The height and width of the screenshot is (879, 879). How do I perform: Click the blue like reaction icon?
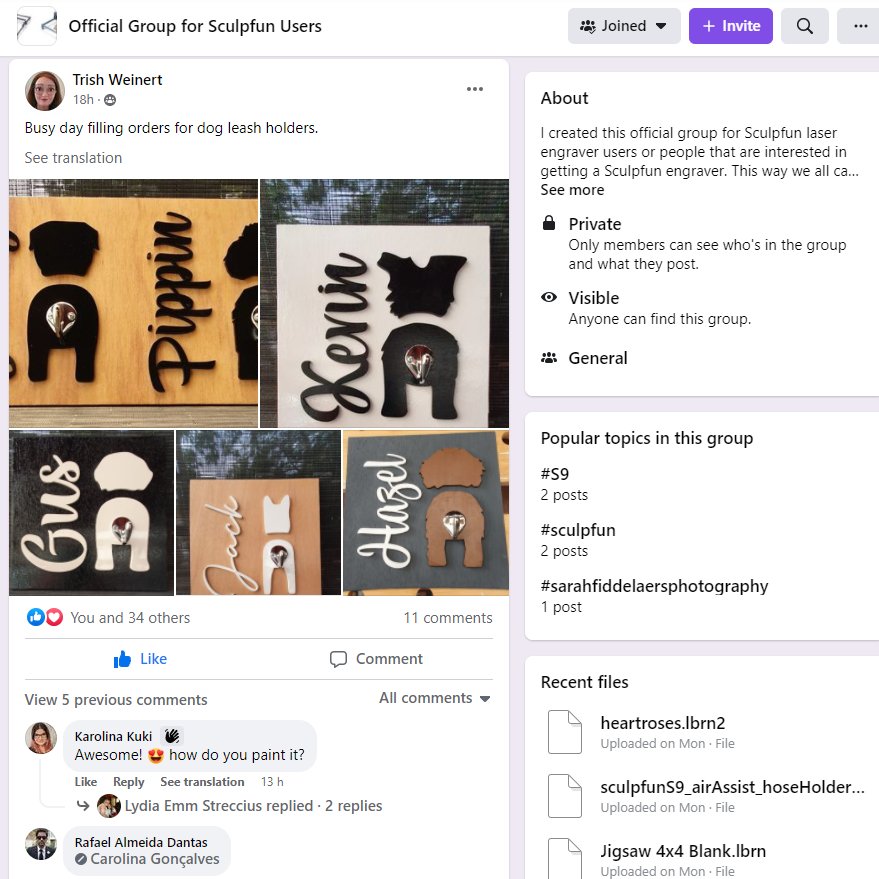[35, 617]
